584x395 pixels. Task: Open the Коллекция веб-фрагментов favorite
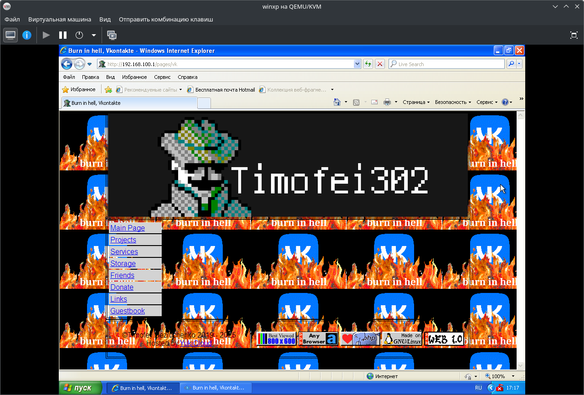click(x=293, y=90)
